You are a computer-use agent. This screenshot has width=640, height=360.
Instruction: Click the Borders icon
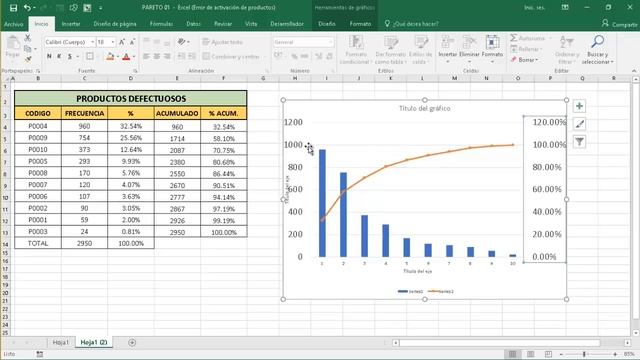point(90,56)
